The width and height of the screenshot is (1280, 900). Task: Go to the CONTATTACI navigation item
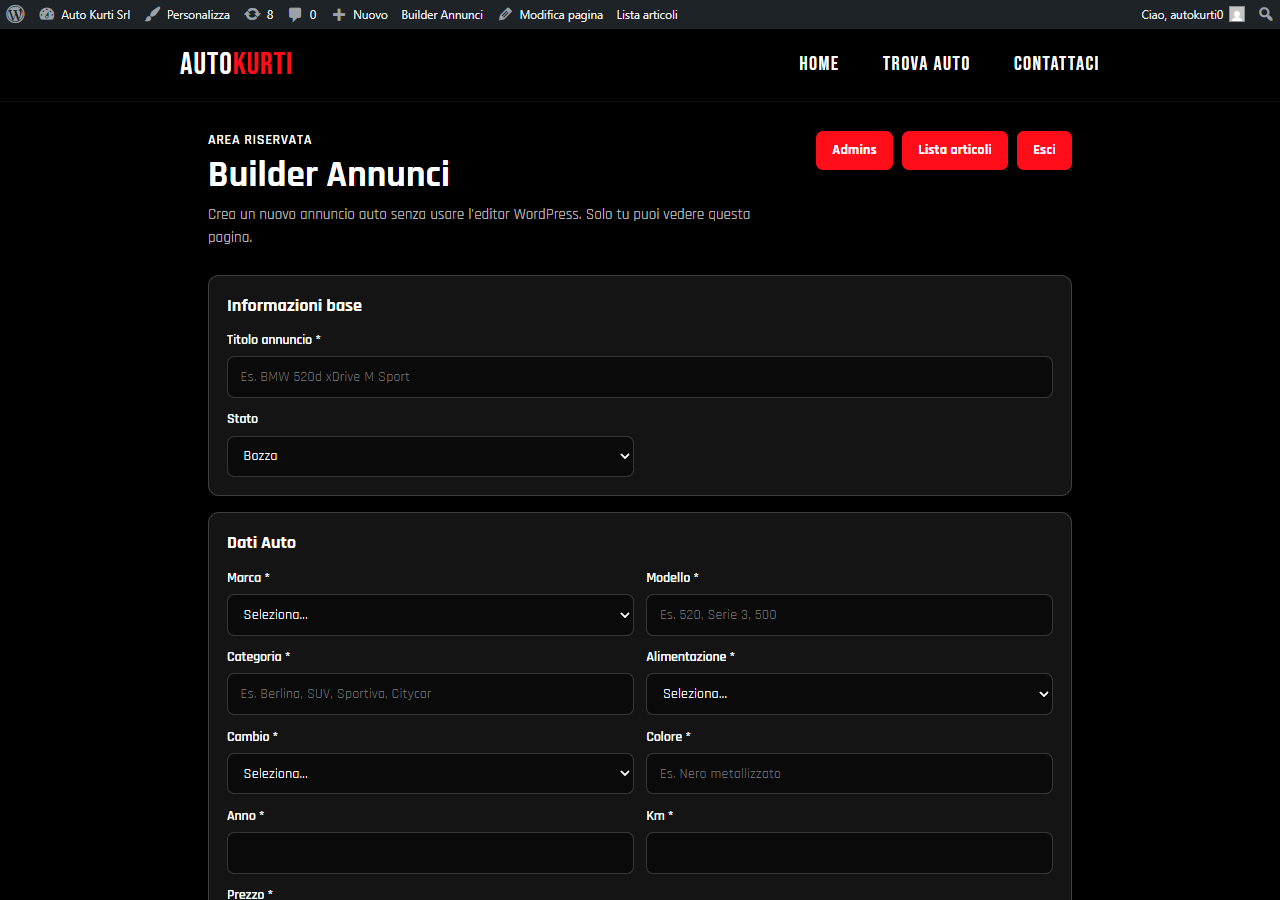coord(1056,64)
